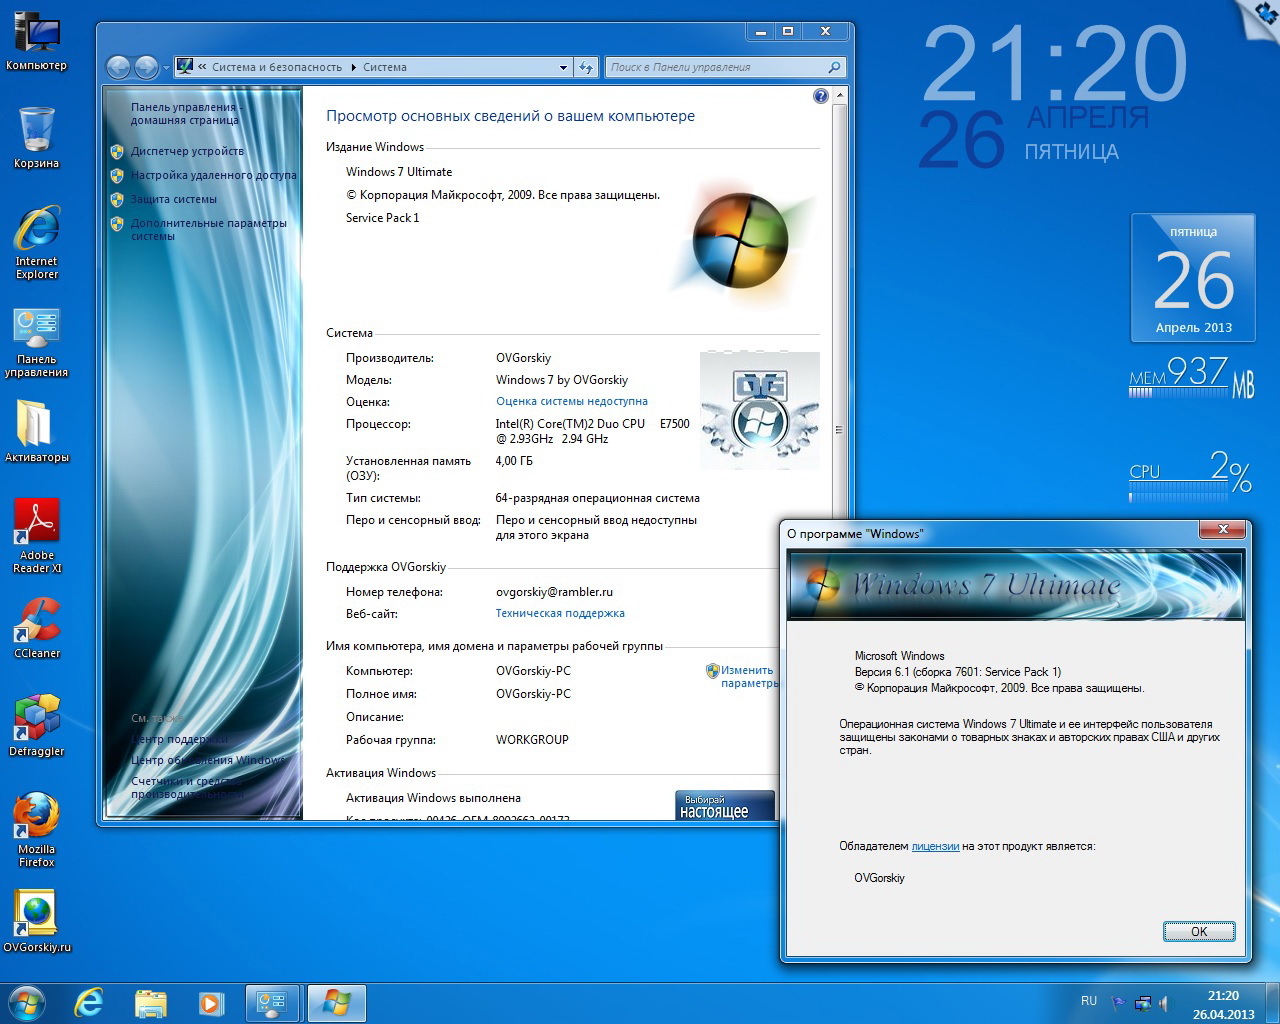The image size is (1280, 1024).
Task: Click Оценка системы недоступна link
Action: tap(572, 401)
